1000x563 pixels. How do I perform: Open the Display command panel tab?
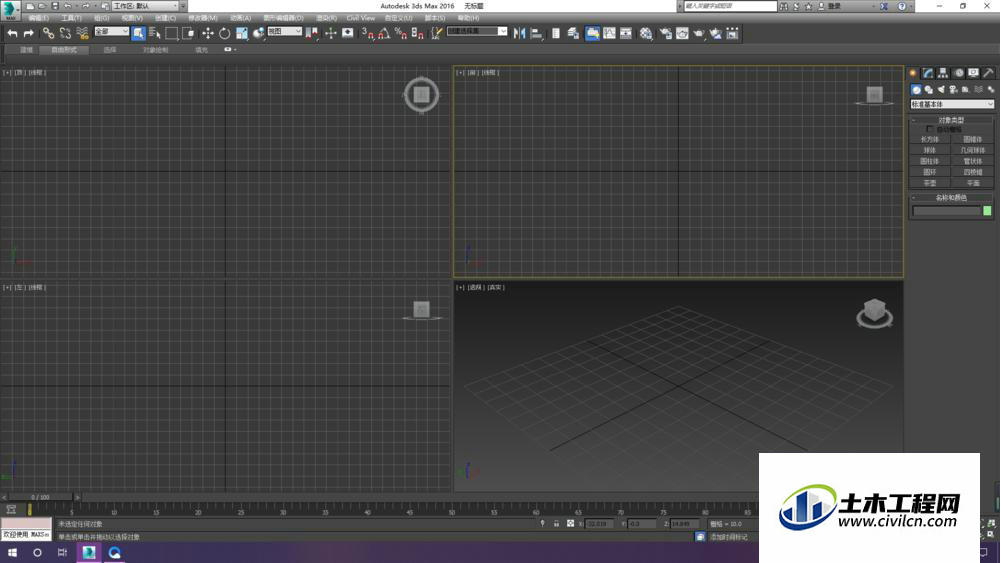pos(973,73)
